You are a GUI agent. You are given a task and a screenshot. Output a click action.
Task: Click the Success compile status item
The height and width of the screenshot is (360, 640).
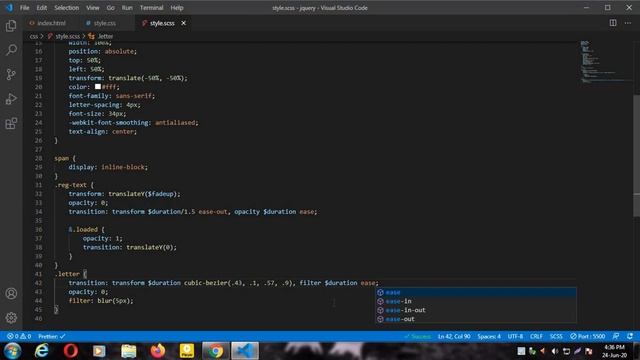point(417,336)
